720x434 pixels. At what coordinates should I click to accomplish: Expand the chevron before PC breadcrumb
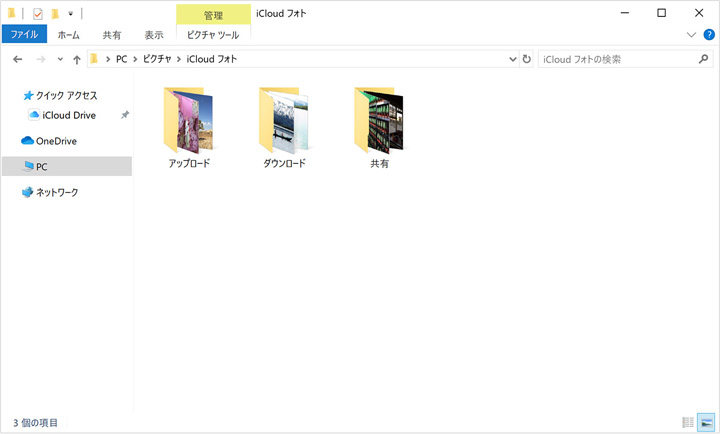click(108, 59)
